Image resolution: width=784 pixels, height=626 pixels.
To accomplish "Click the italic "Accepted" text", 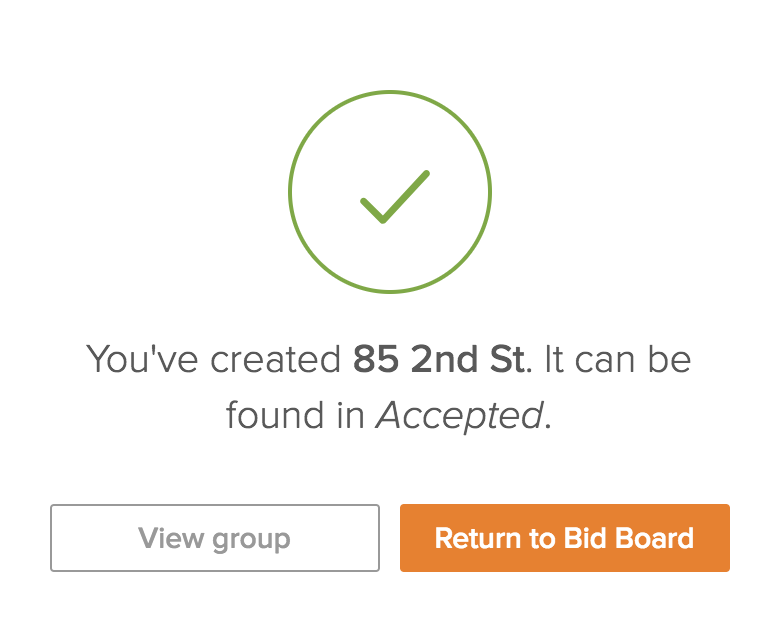I will (459, 415).
